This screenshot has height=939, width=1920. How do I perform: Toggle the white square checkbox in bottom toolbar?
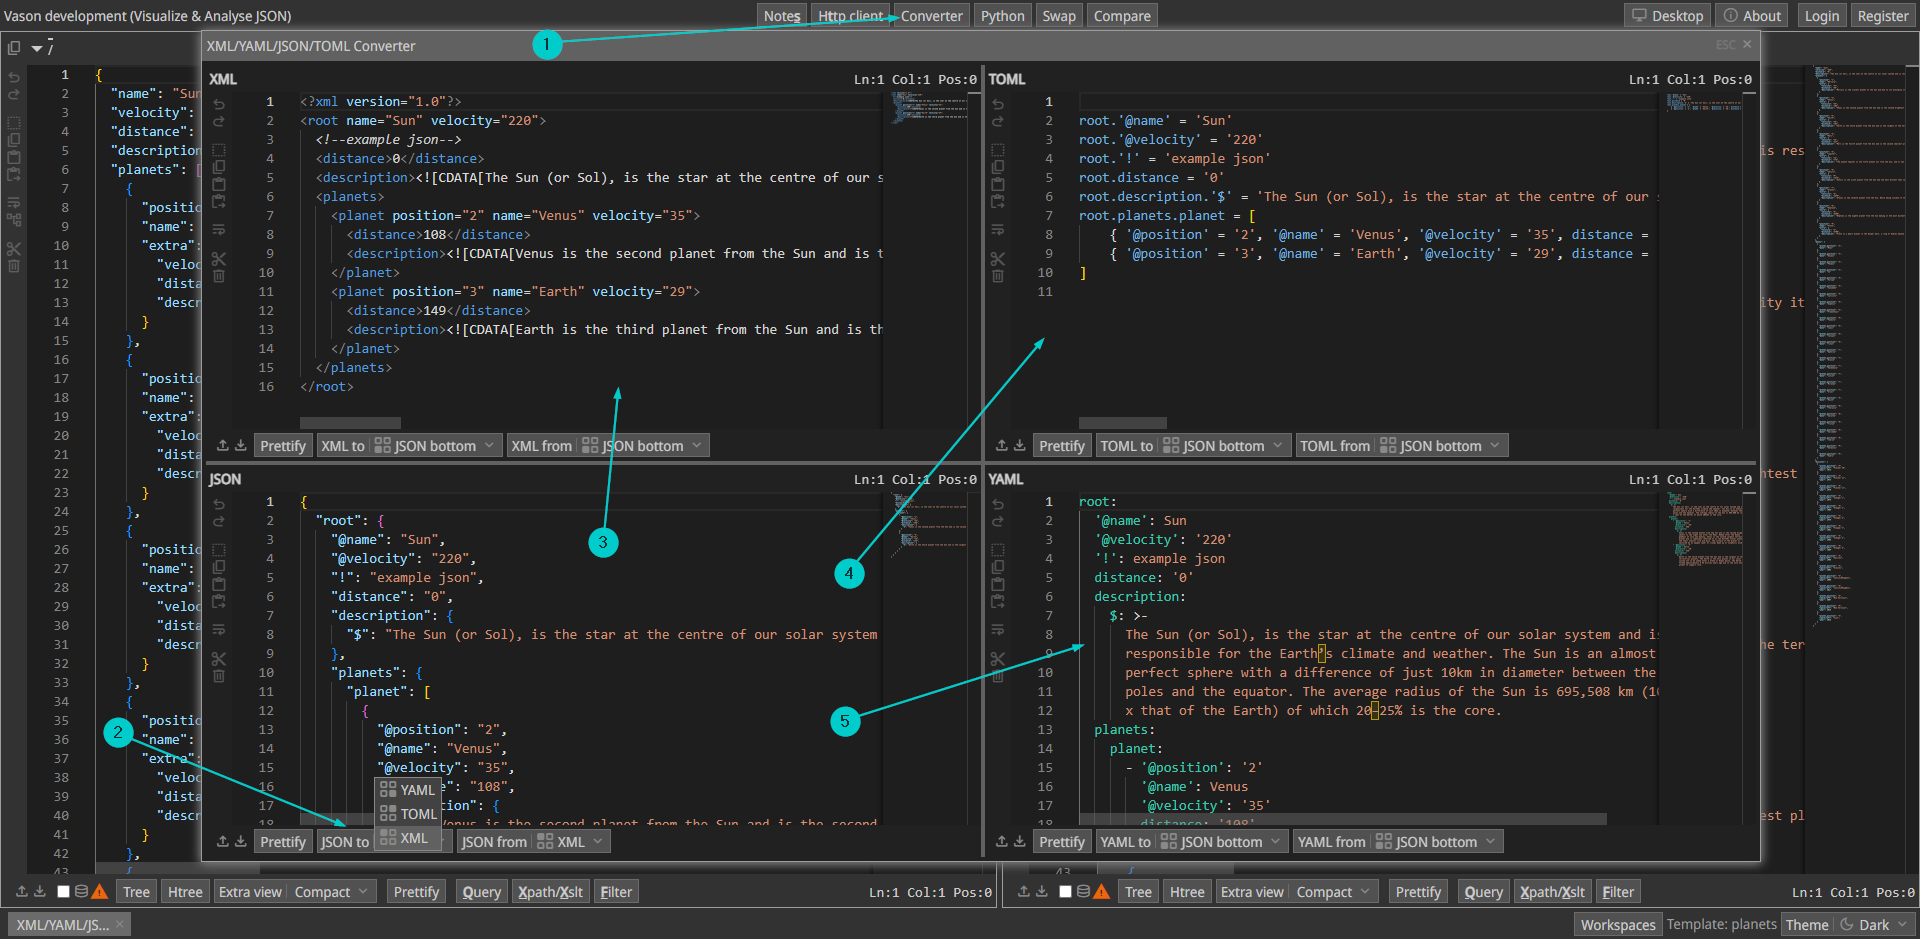tap(62, 891)
